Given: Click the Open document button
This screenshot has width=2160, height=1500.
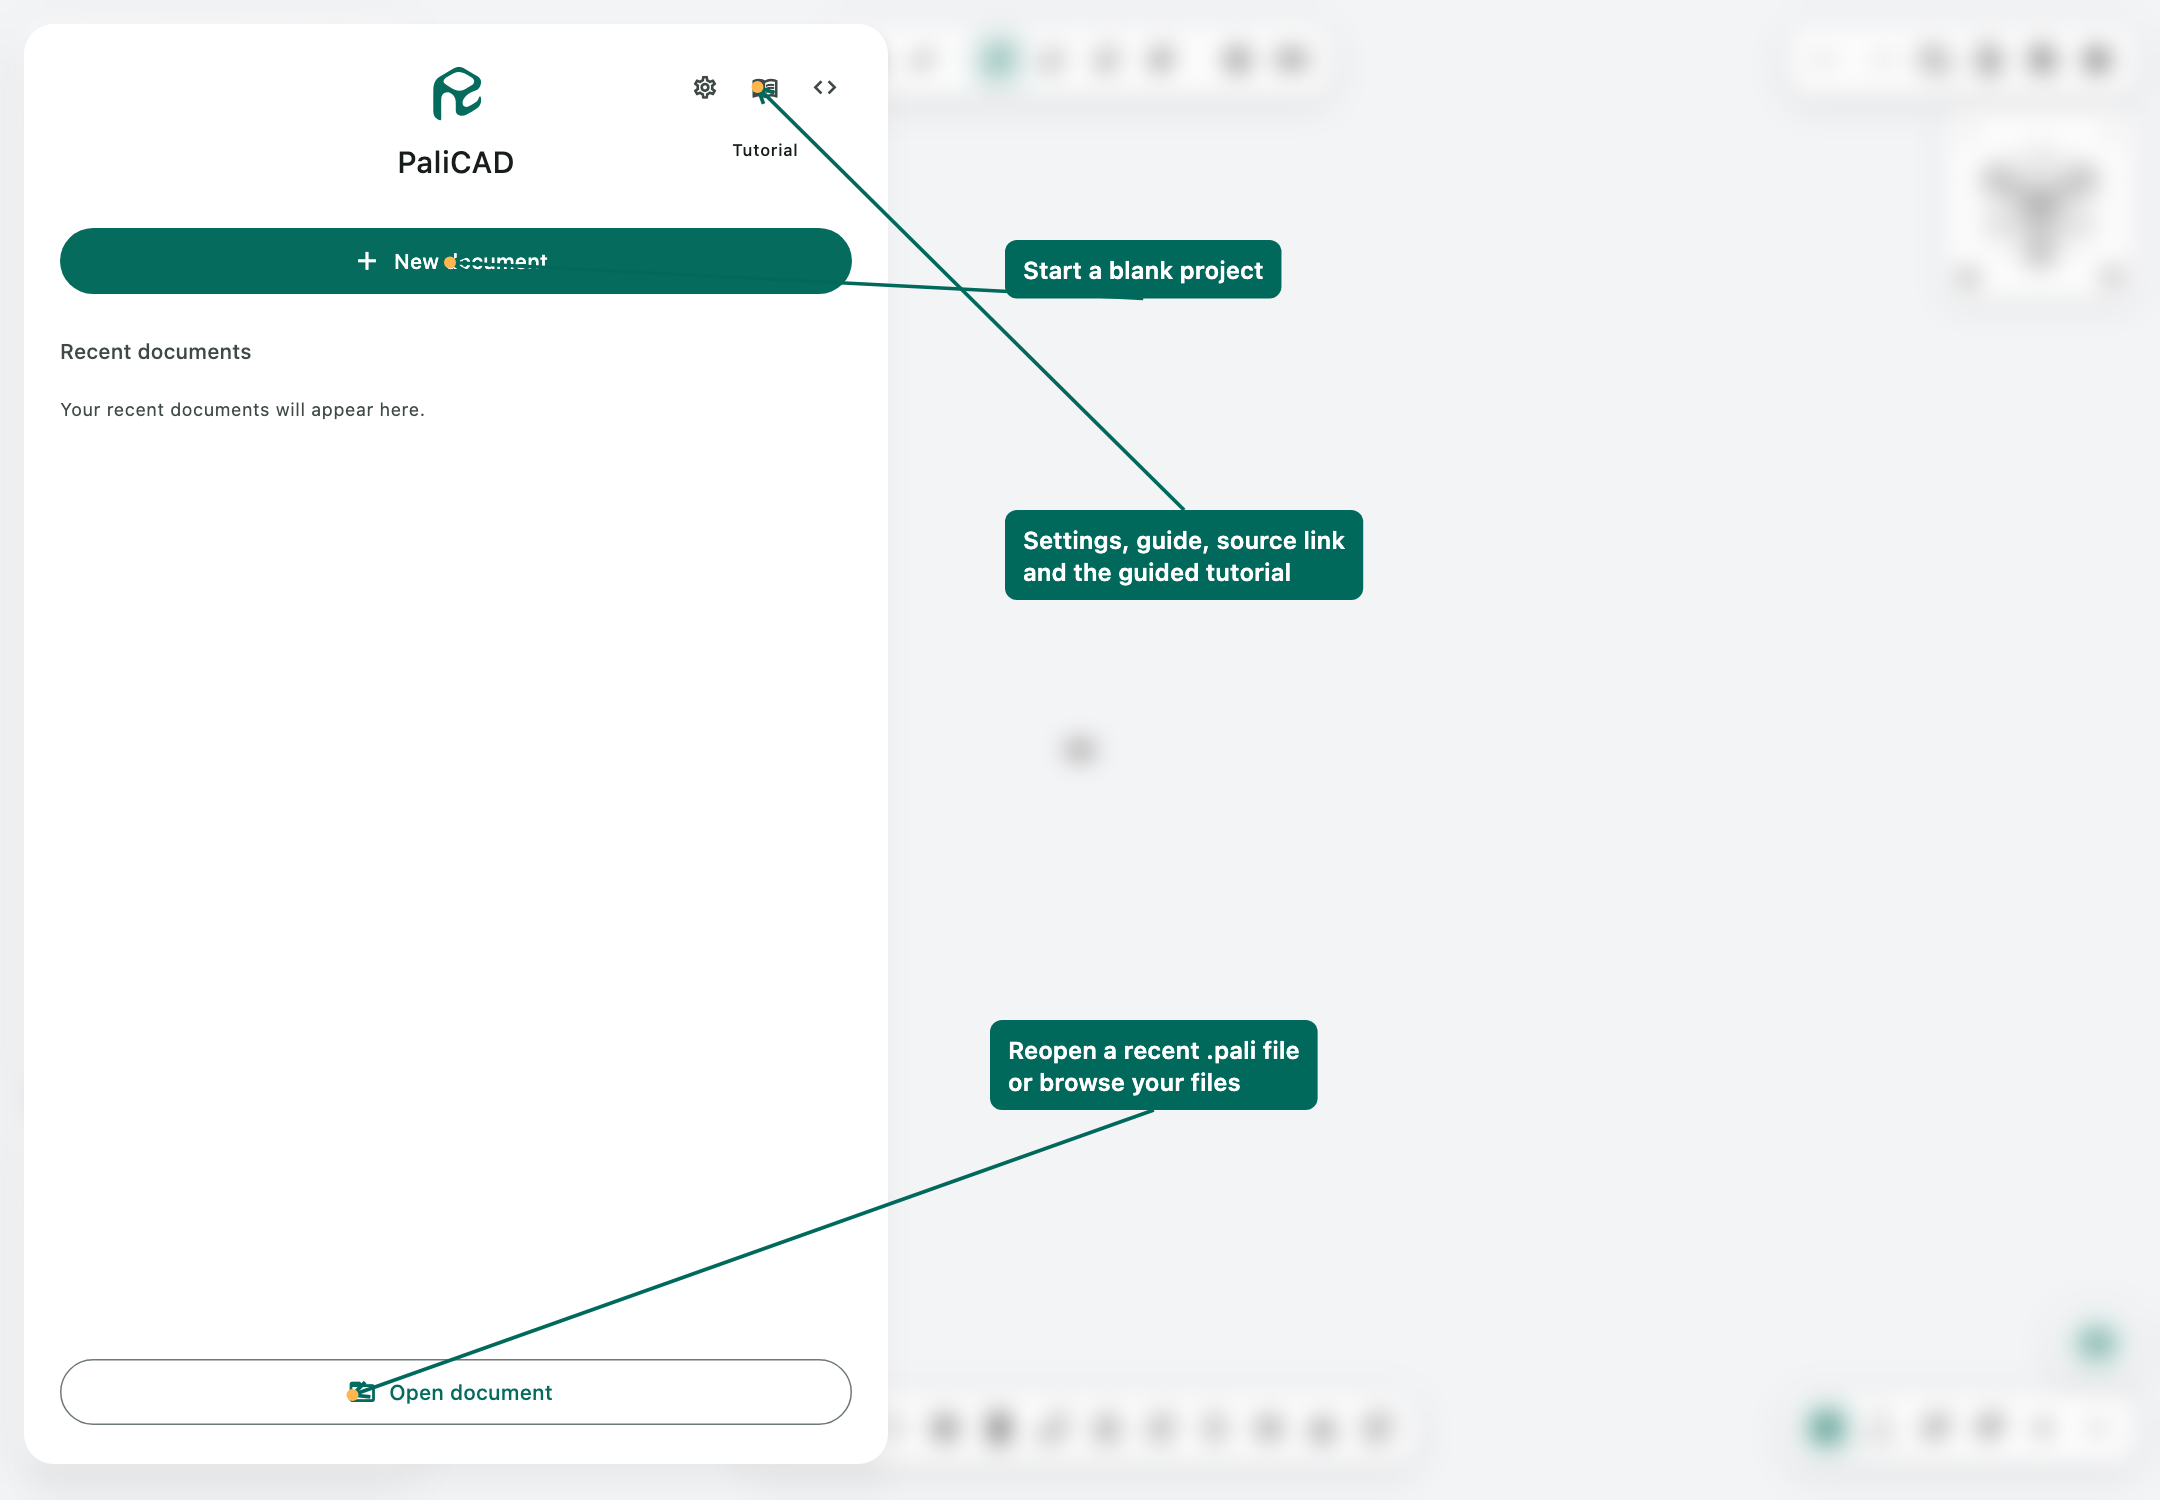Looking at the screenshot, I should click(x=456, y=1392).
